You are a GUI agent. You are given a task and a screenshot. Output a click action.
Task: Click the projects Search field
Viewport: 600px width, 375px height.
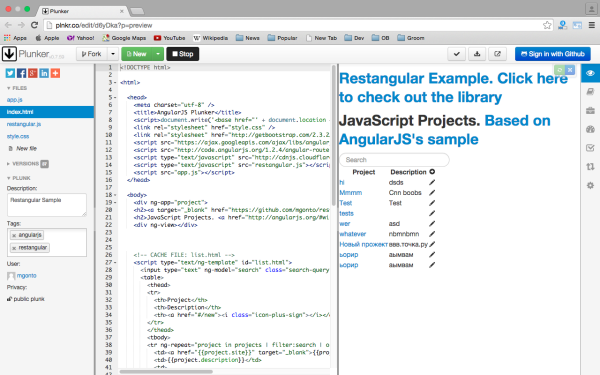(394, 160)
